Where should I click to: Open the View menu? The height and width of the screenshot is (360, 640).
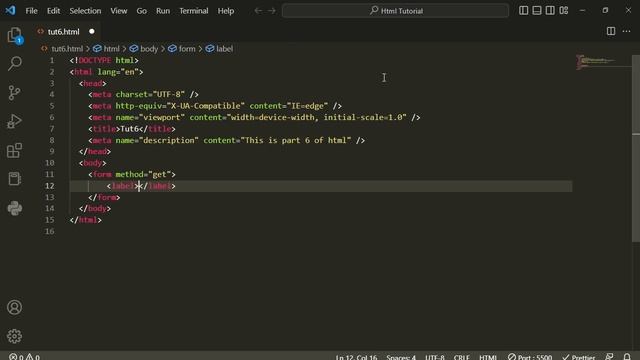119,11
